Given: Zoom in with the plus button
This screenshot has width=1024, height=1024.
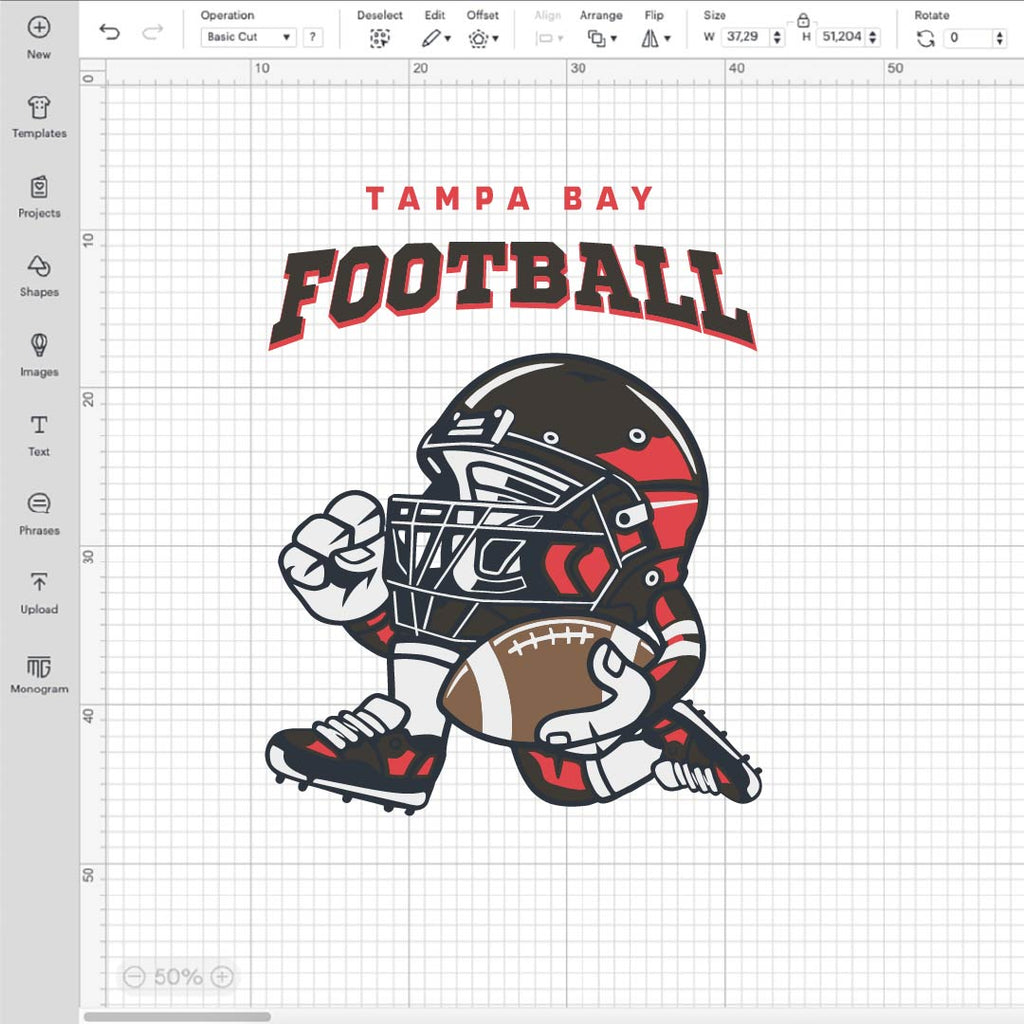Looking at the screenshot, I should pos(223,976).
